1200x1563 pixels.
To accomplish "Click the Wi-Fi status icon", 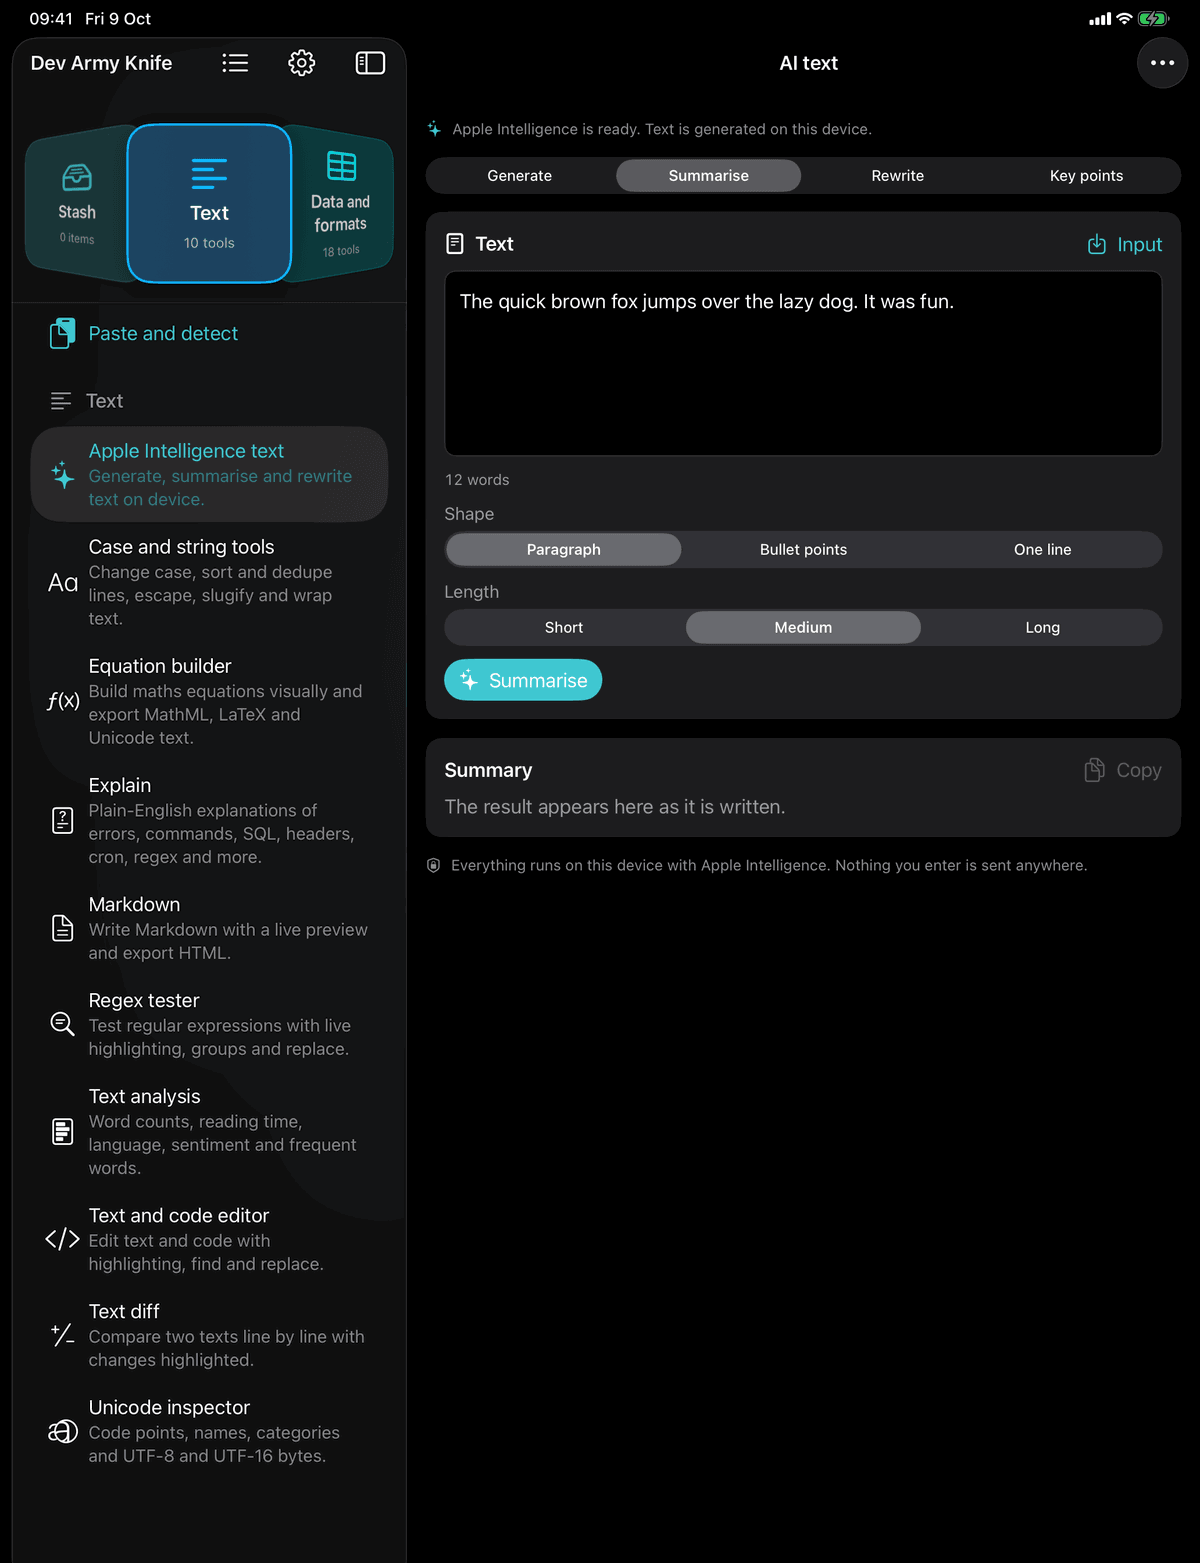I will (1124, 19).
